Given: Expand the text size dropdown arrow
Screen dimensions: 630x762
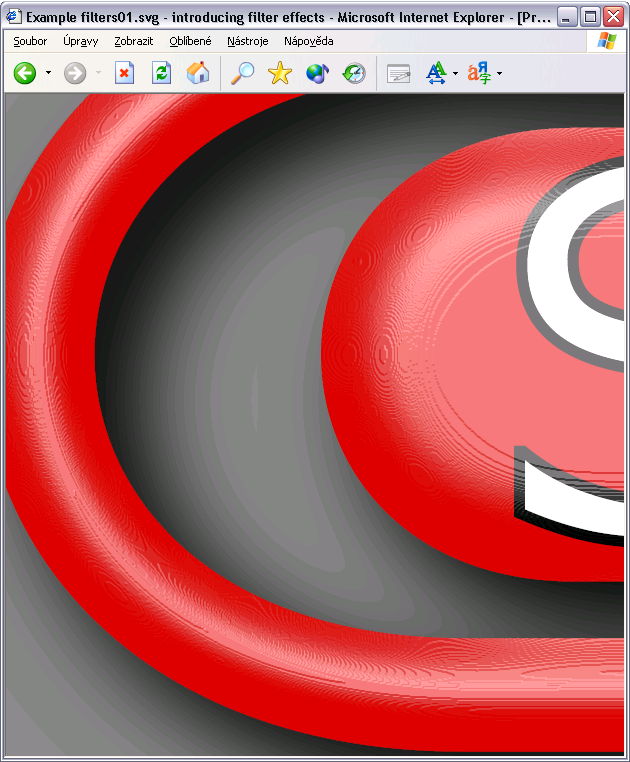Looking at the screenshot, I should (x=455, y=73).
